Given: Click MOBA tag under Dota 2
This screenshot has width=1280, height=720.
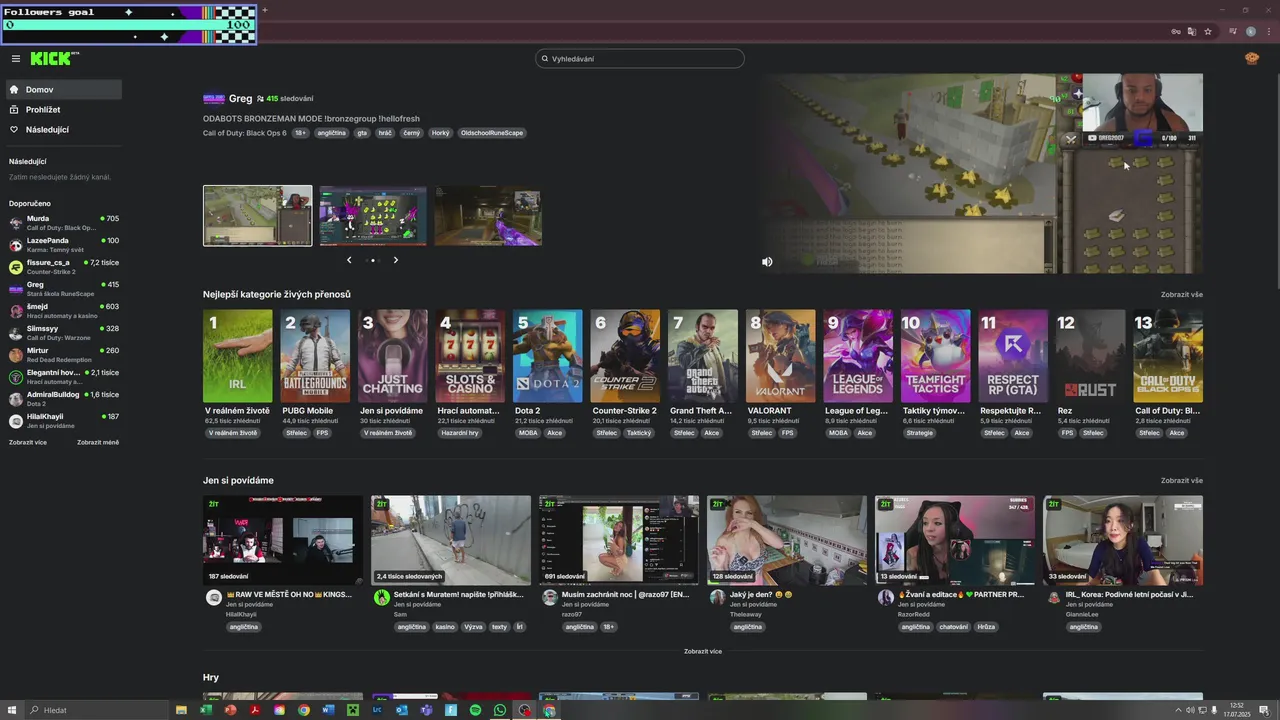Looking at the screenshot, I should click(x=528, y=433).
